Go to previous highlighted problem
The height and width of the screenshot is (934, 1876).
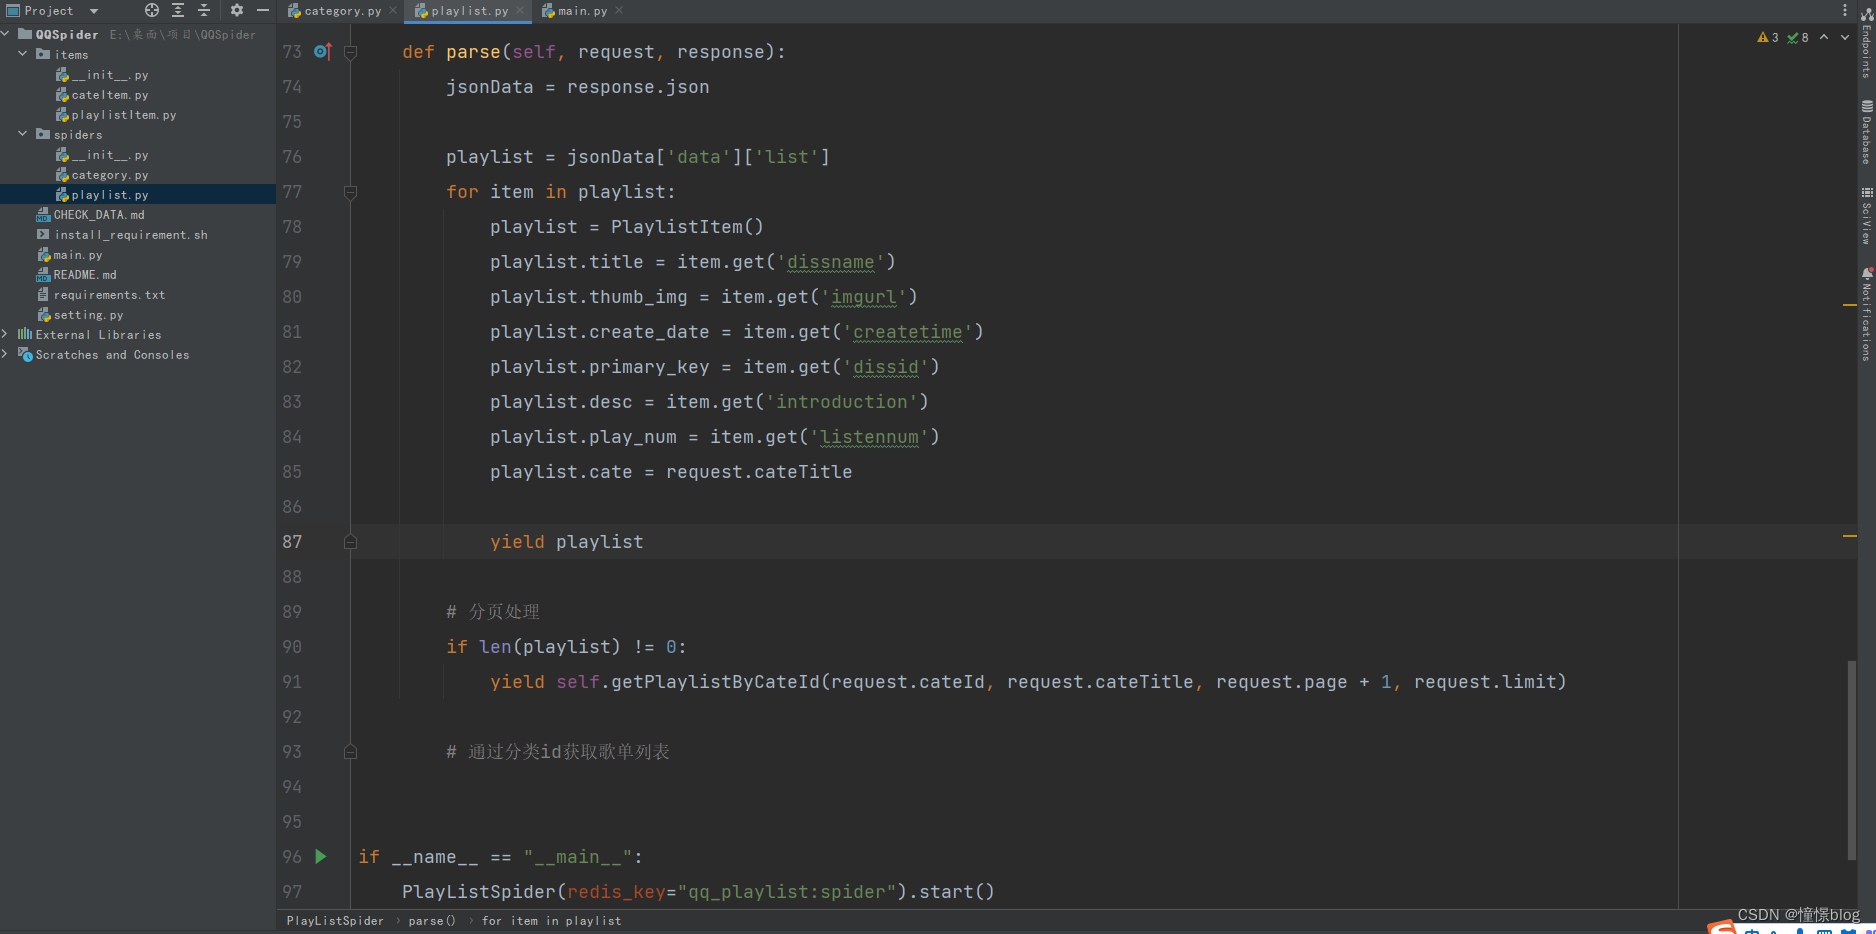tap(1824, 37)
